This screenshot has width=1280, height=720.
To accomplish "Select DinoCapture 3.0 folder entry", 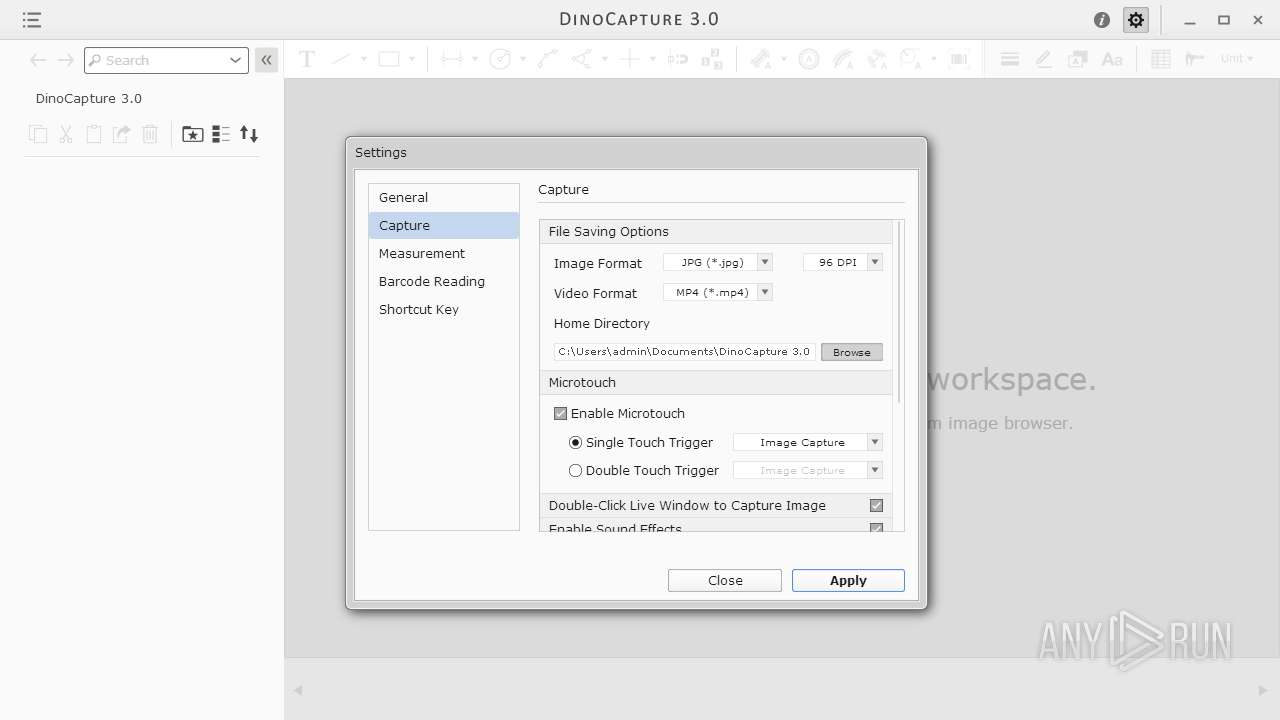I will (x=89, y=98).
